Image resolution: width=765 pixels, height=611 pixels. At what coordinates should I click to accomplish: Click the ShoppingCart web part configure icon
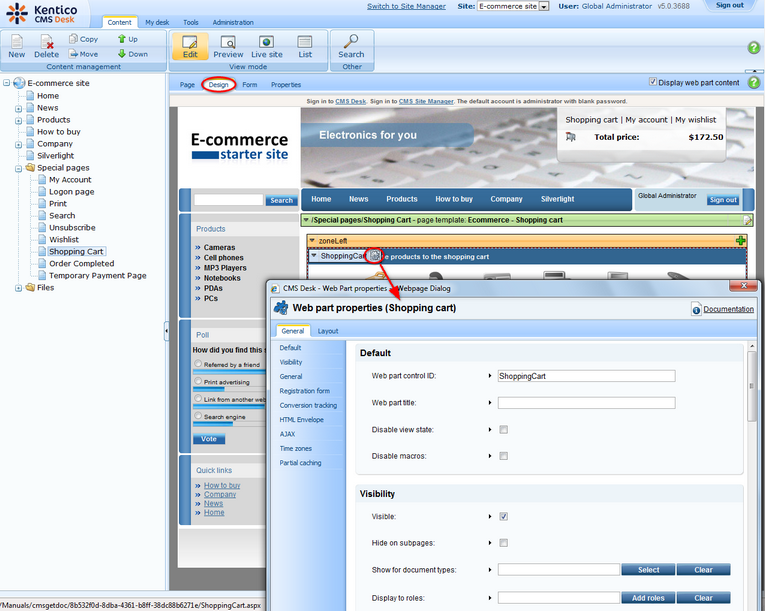(x=375, y=255)
